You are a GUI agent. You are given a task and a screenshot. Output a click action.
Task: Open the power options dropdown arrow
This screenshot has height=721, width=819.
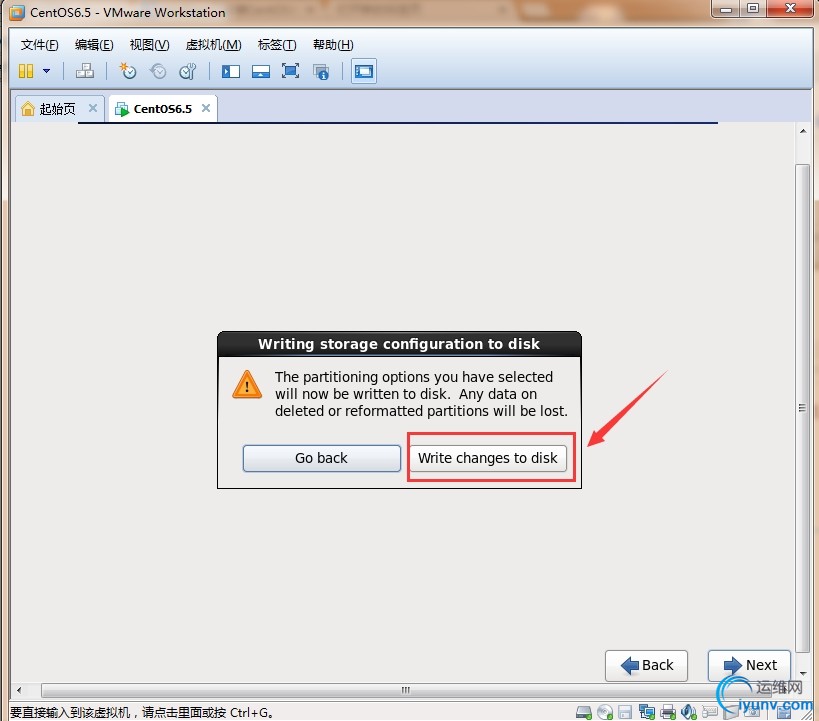46,71
